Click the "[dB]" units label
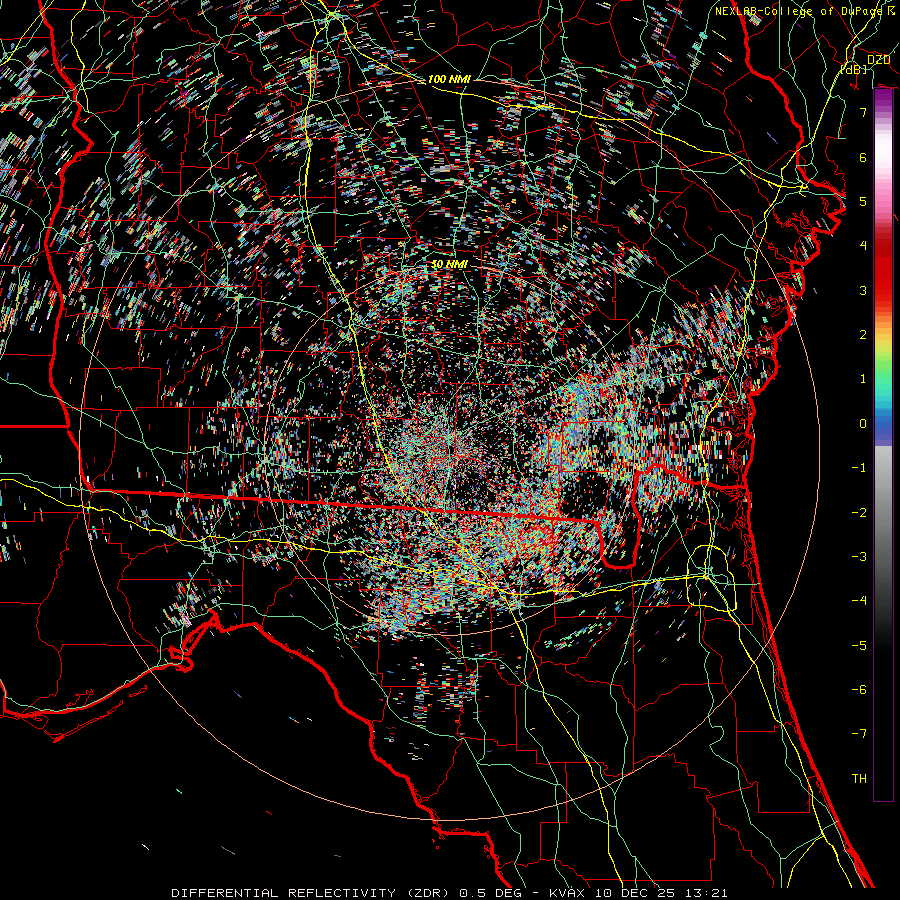900x900 pixels. tap(854, 69)
